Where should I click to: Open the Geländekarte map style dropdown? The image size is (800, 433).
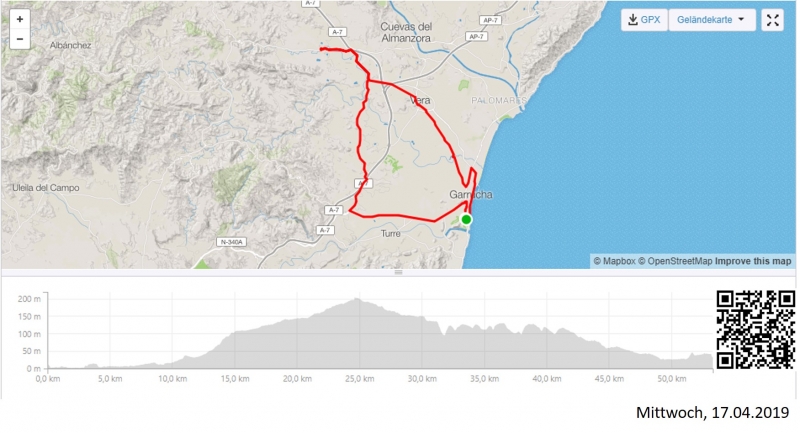pyautogui.click(x=710, y=20)
